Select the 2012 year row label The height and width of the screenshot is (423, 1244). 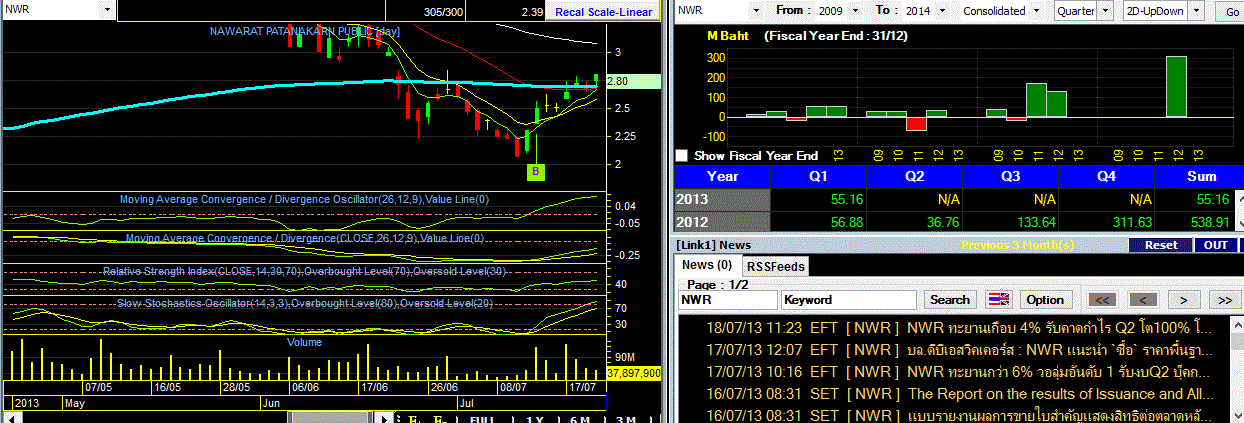(x=722, y=221)
